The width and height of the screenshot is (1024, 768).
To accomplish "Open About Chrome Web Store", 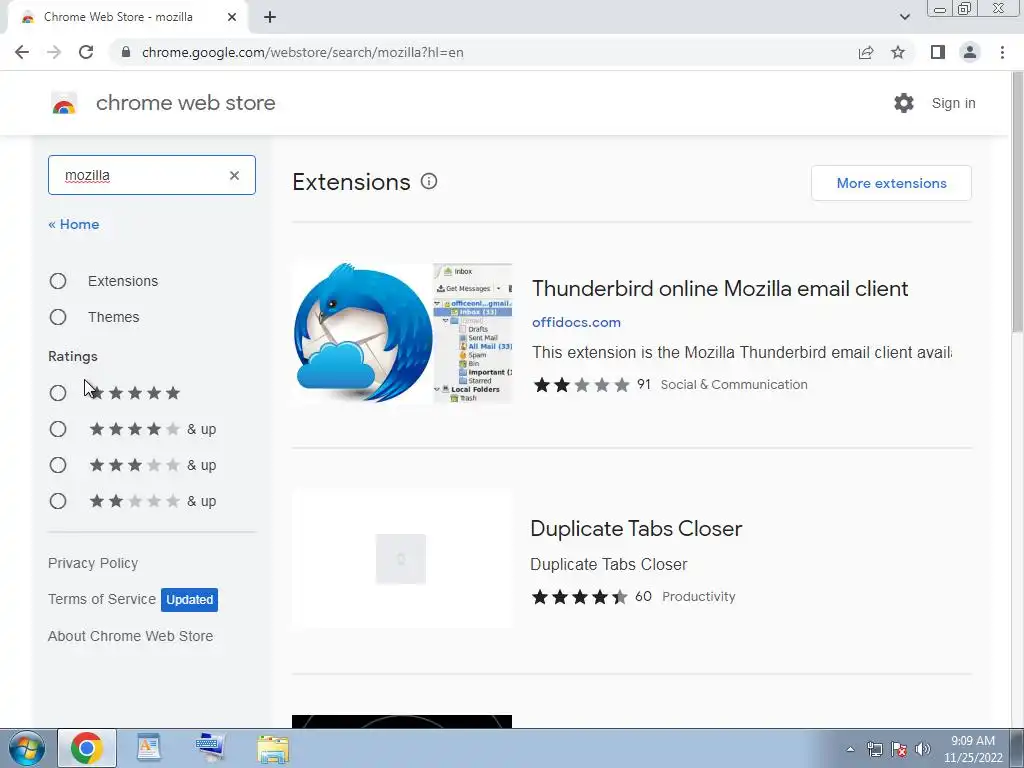I will (x=131, y=636).
